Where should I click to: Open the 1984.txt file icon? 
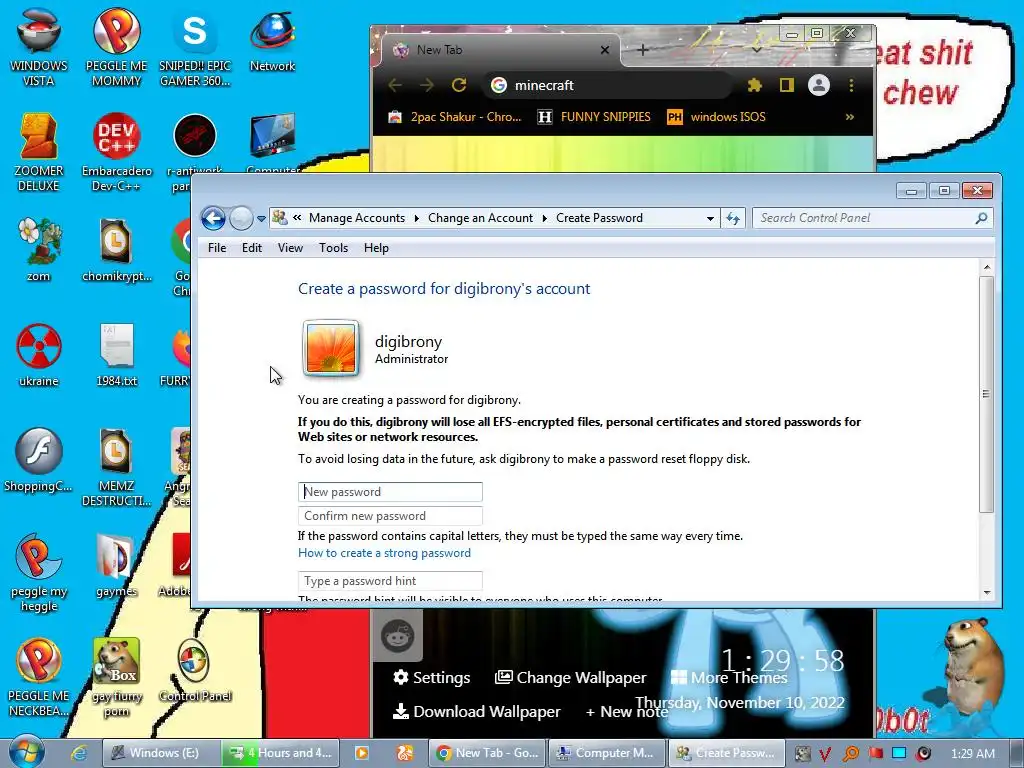116,355
